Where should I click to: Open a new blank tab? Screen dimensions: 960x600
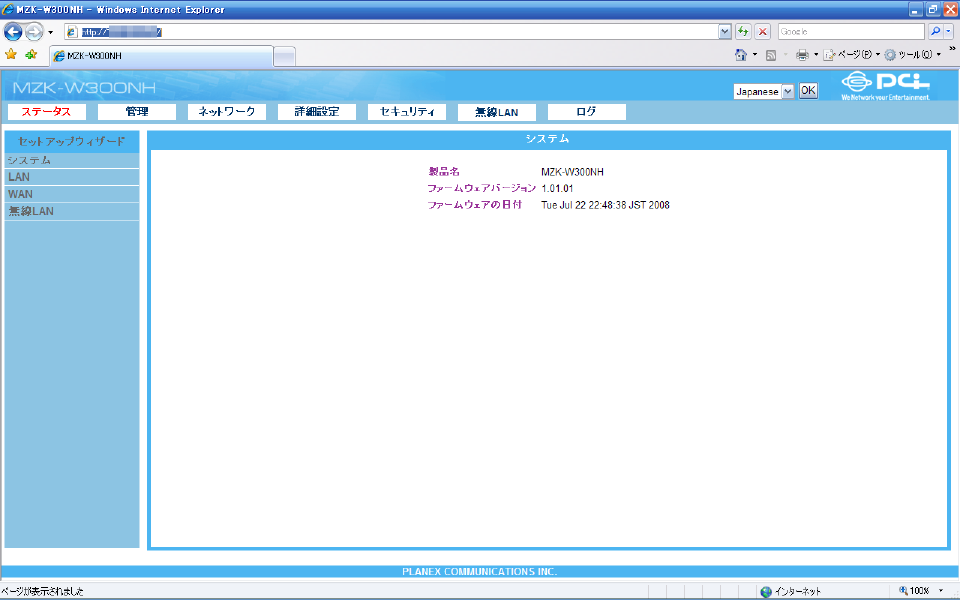pos(285,56)
